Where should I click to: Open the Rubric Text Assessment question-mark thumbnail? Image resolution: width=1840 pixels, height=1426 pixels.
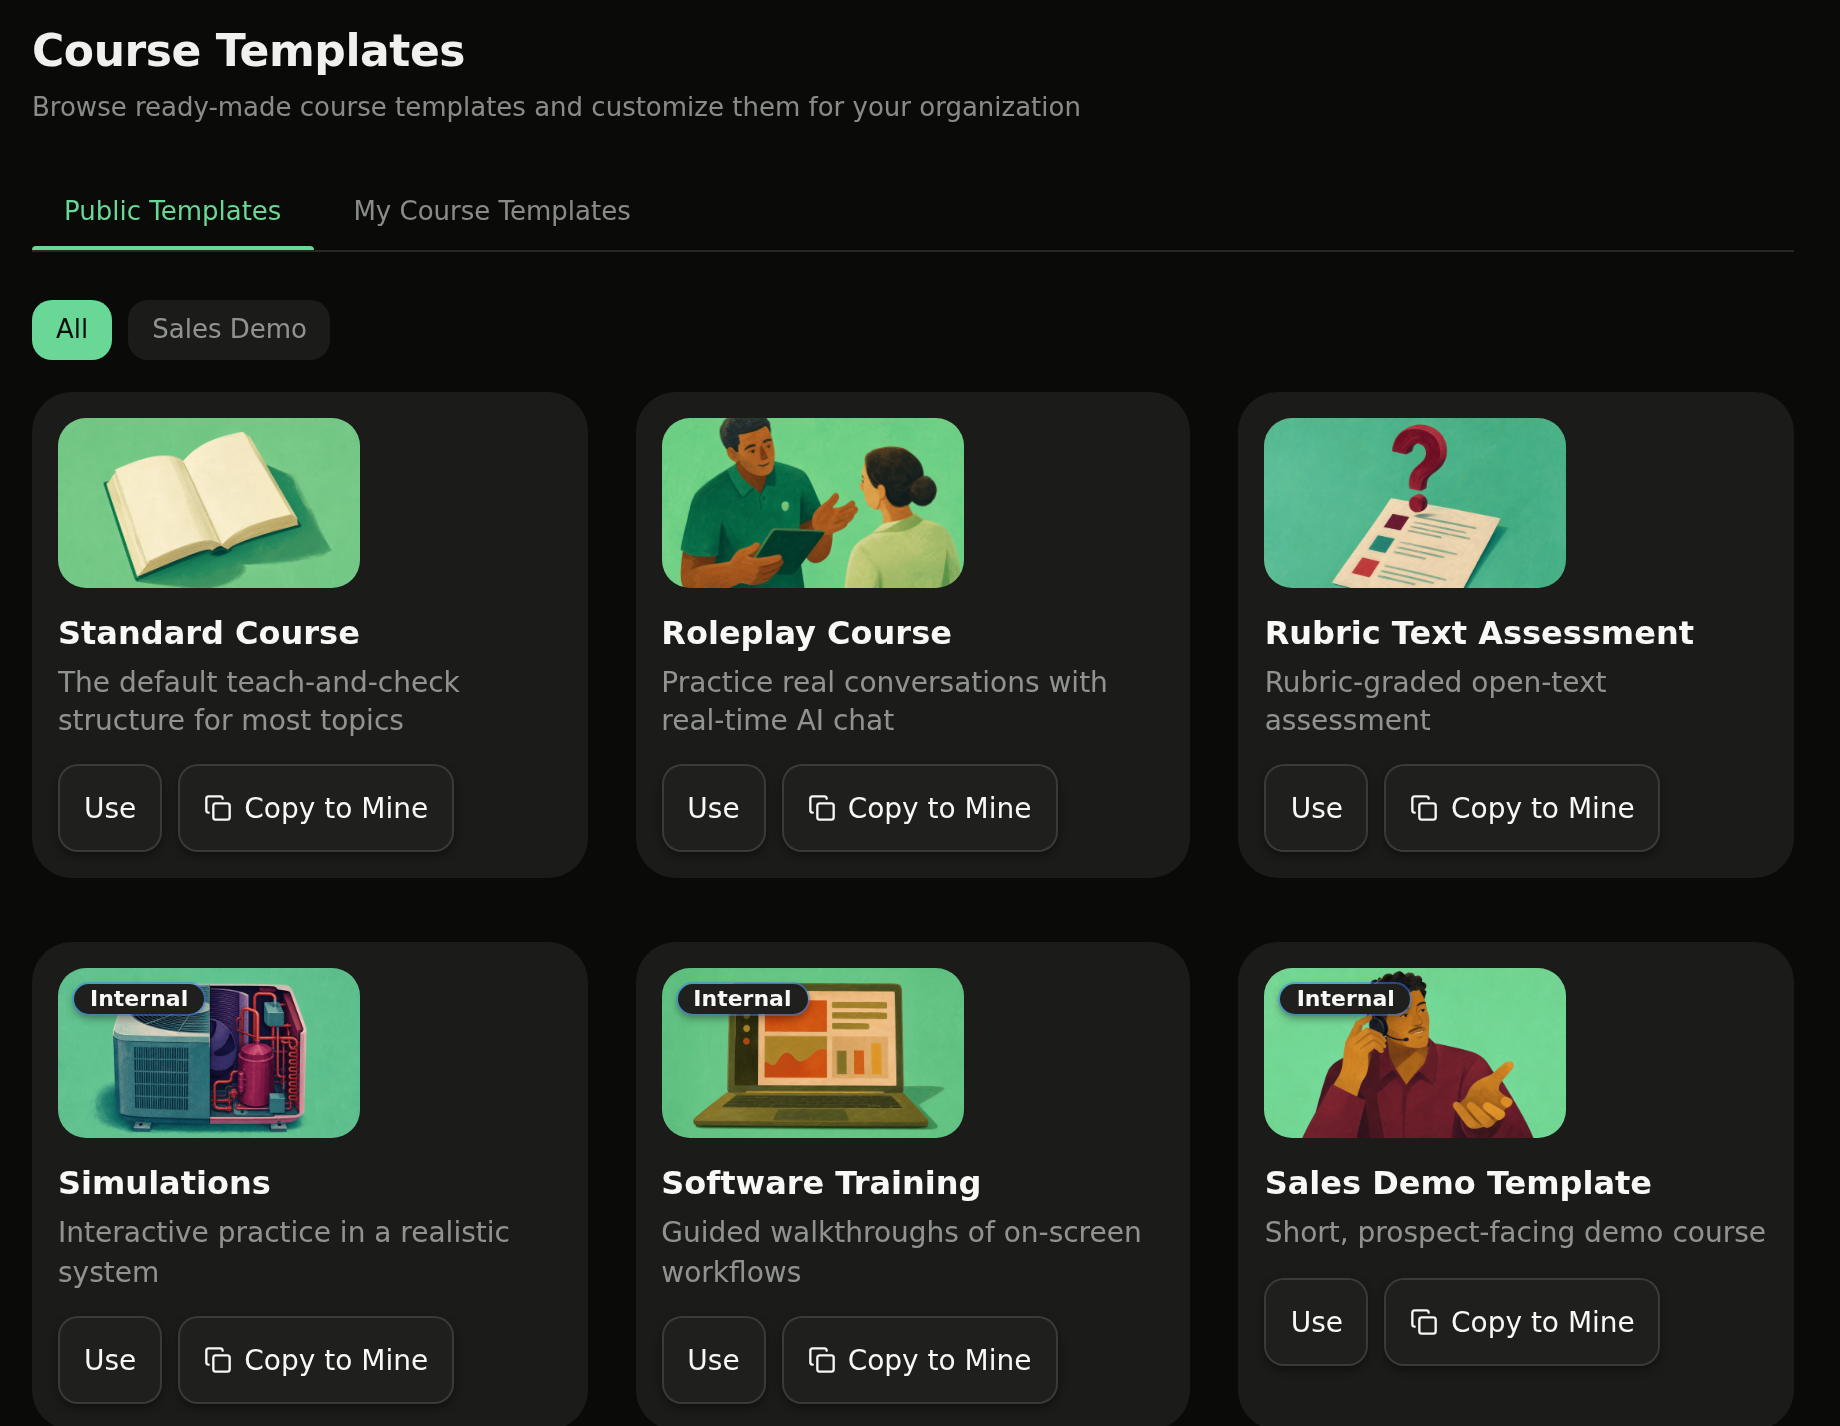[x=1415, y=503]
